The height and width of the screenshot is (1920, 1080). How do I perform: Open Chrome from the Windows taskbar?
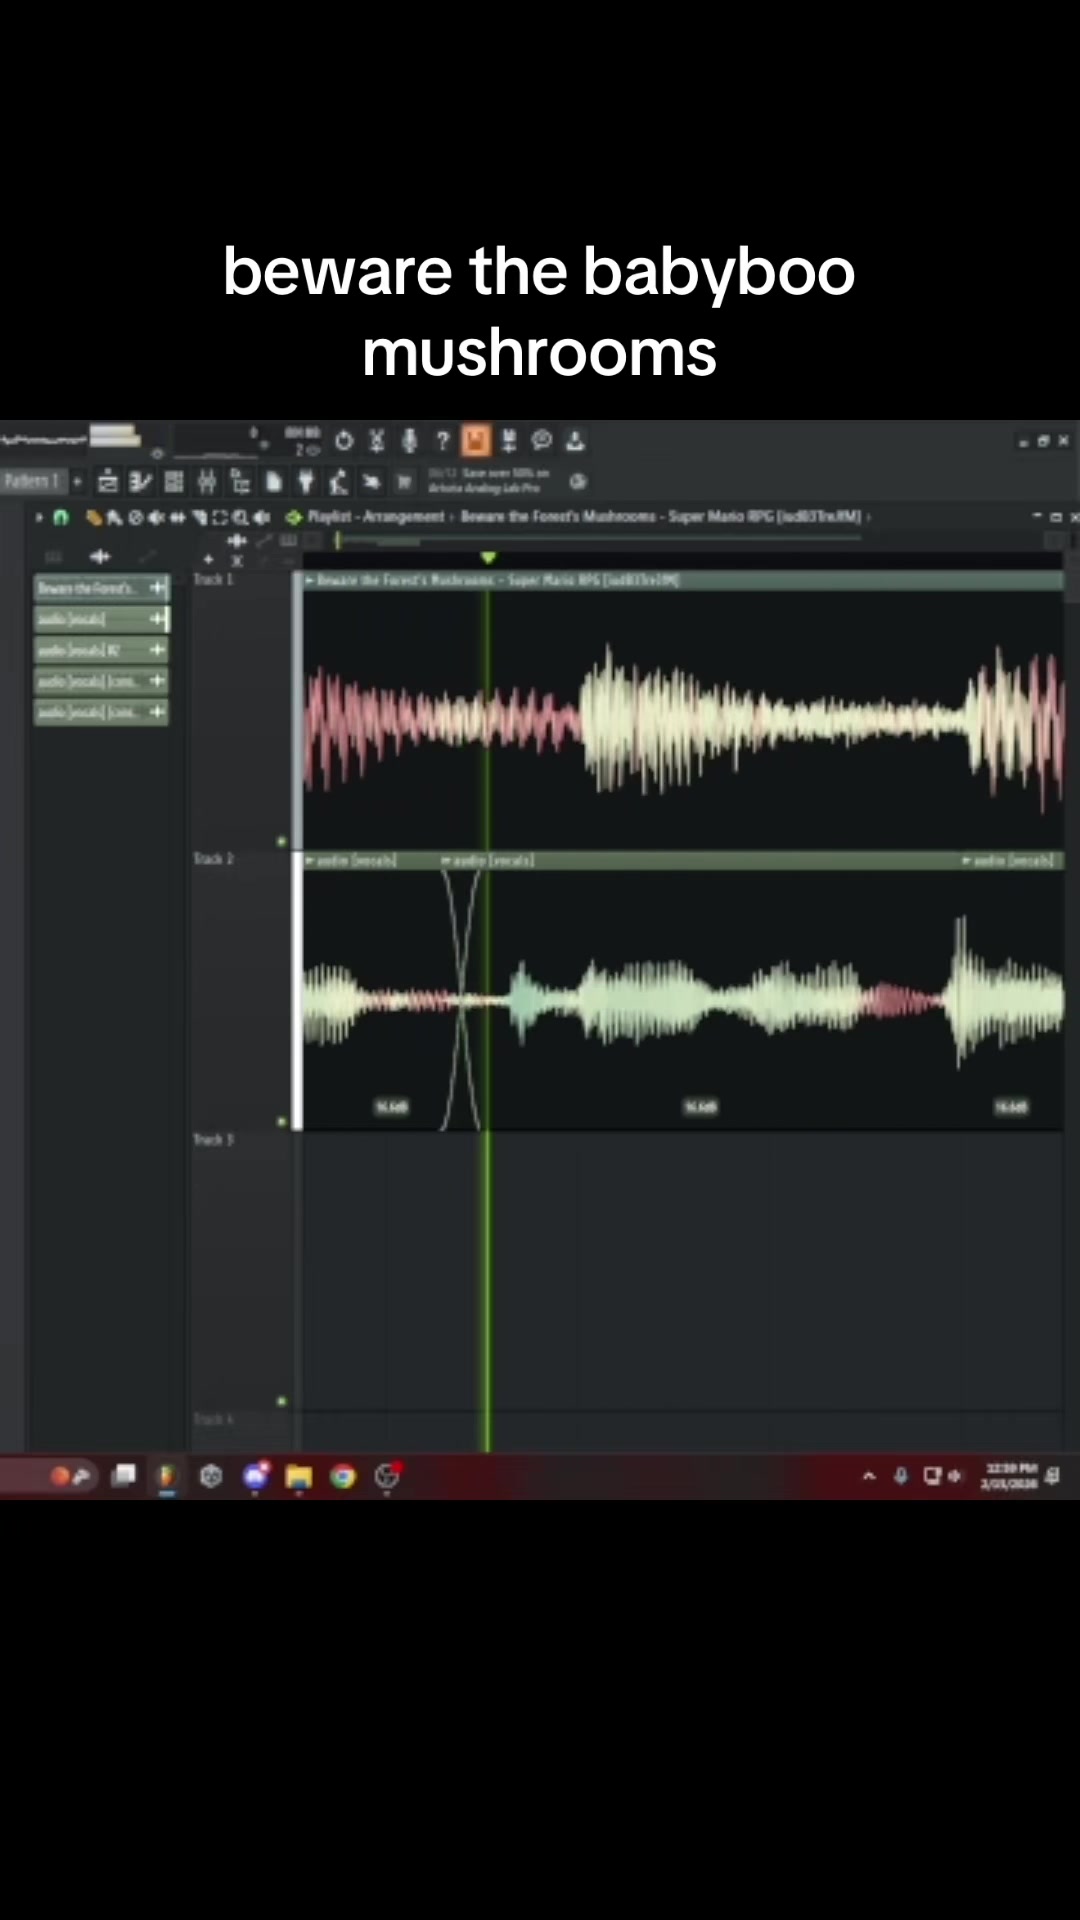(343, 1477)
